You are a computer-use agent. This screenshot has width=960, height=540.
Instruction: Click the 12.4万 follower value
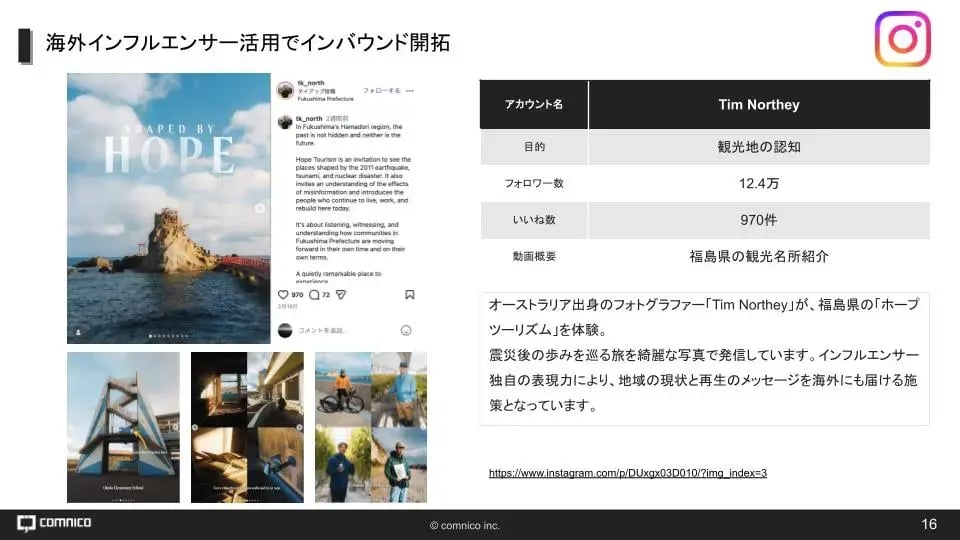pos(759,183)
